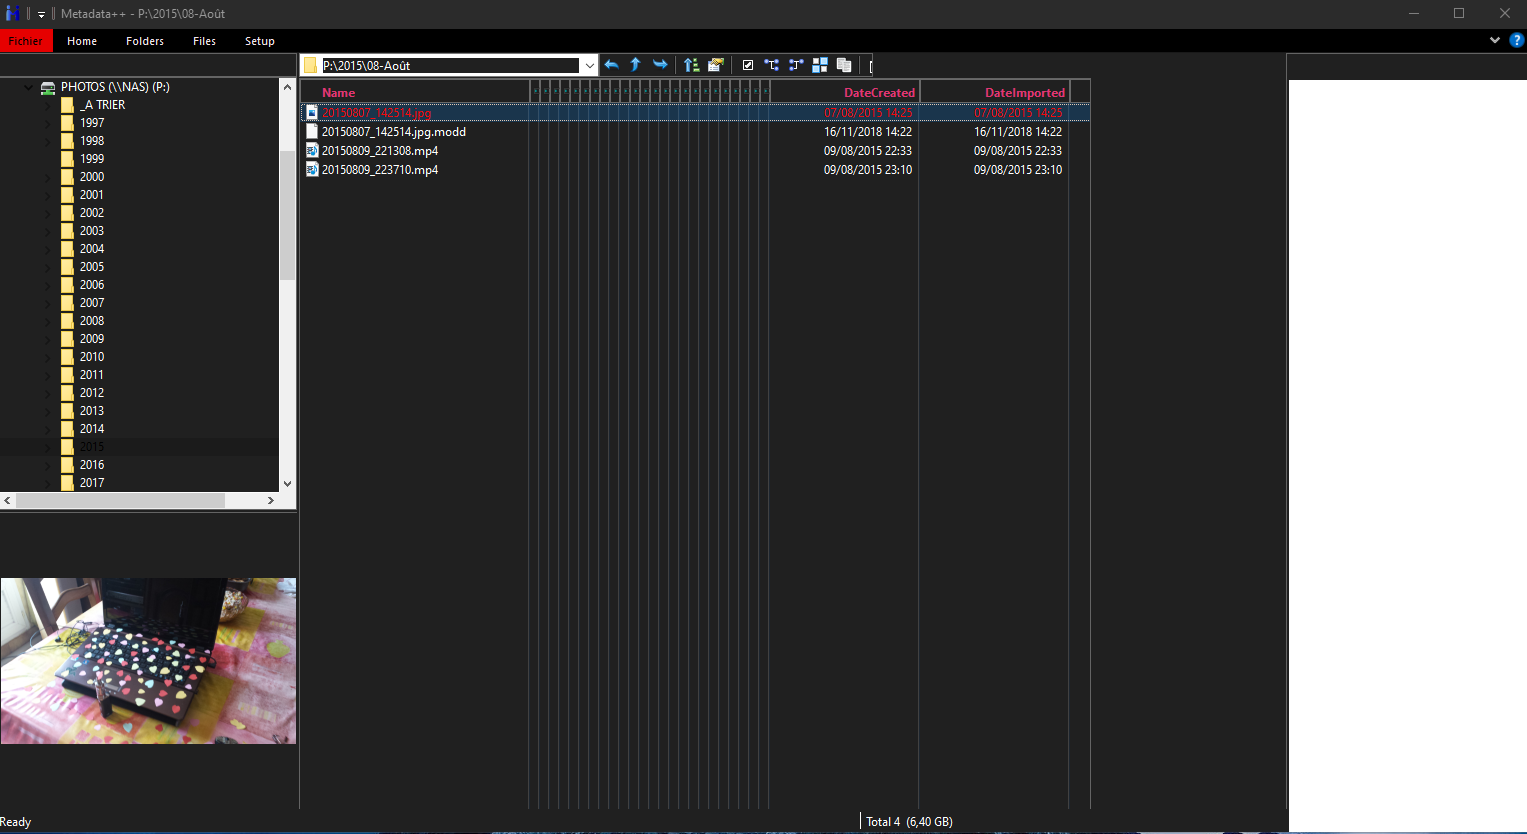
Task: Sort files by the Name column header
Action: [339, 93]
